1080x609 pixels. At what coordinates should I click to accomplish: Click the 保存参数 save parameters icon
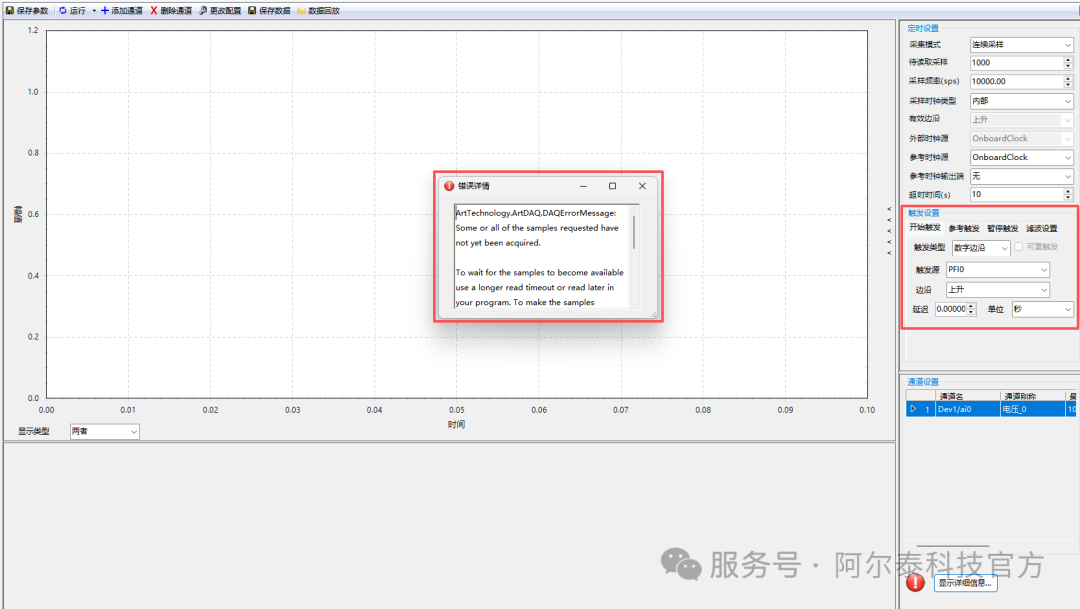9,10
